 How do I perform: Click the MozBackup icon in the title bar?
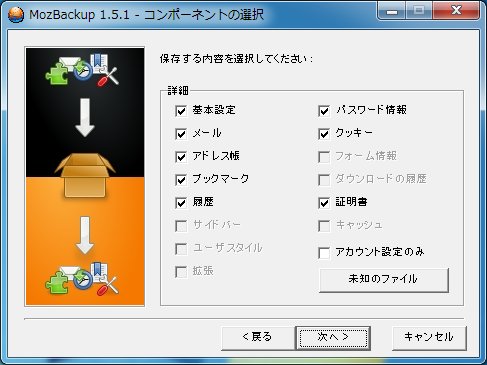15,14
